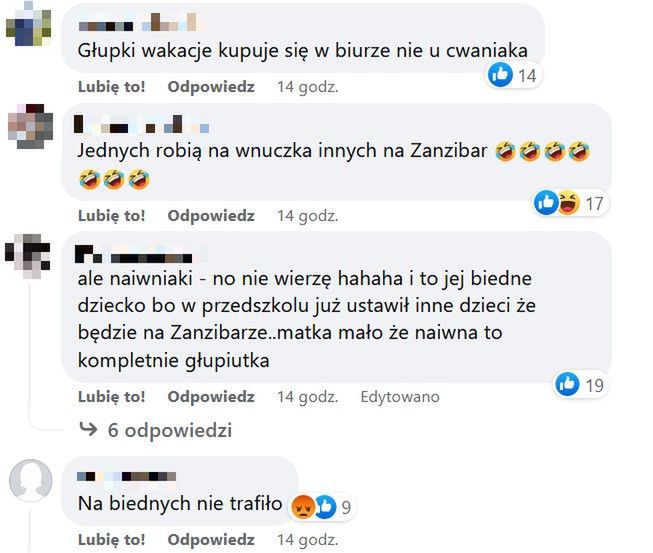Reply to the 'Głupki wakacje' comment
The image size is (653, 553).
(x=211, y=87)
